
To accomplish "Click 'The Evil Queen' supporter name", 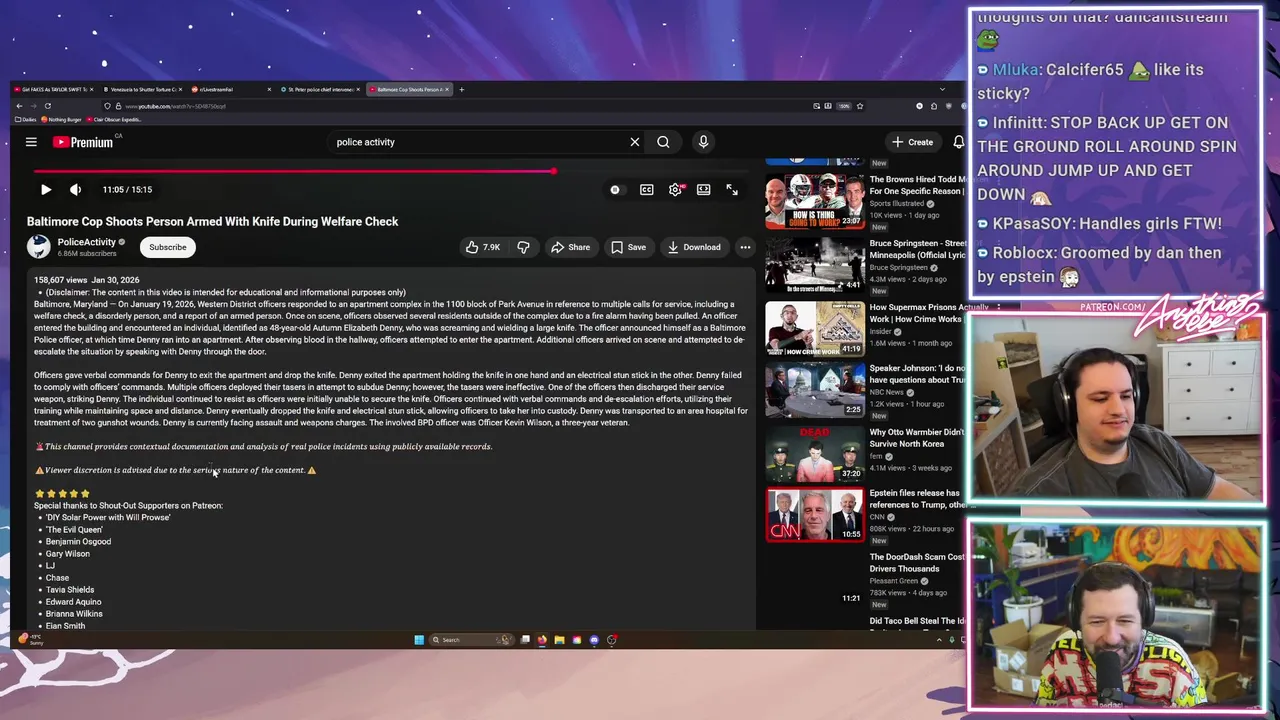I will [74, 530].
